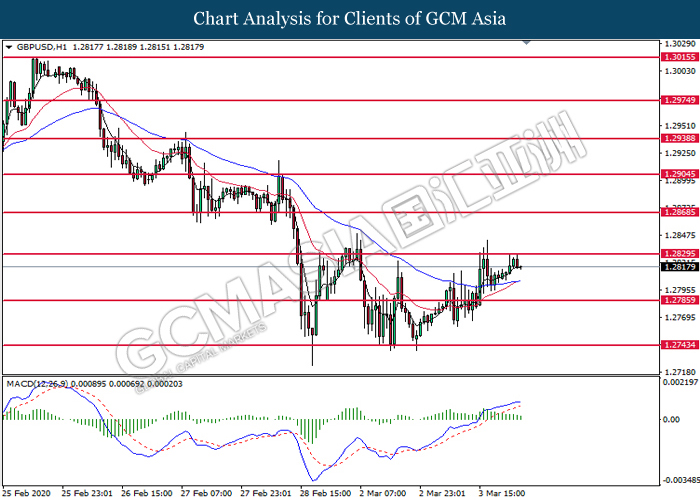This screenshot has height=500, width=700.
Task: Click the MACD 0.002197 scale value
Action: (681, 382)
